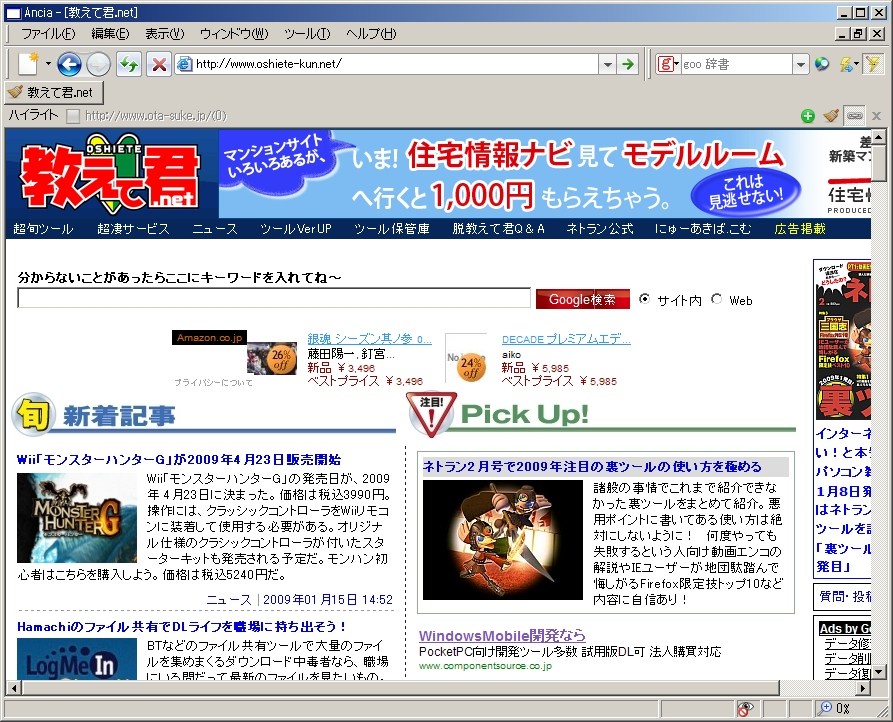
Task: Open the 脱教えて君Q&A navigation link
Action: 498,229
